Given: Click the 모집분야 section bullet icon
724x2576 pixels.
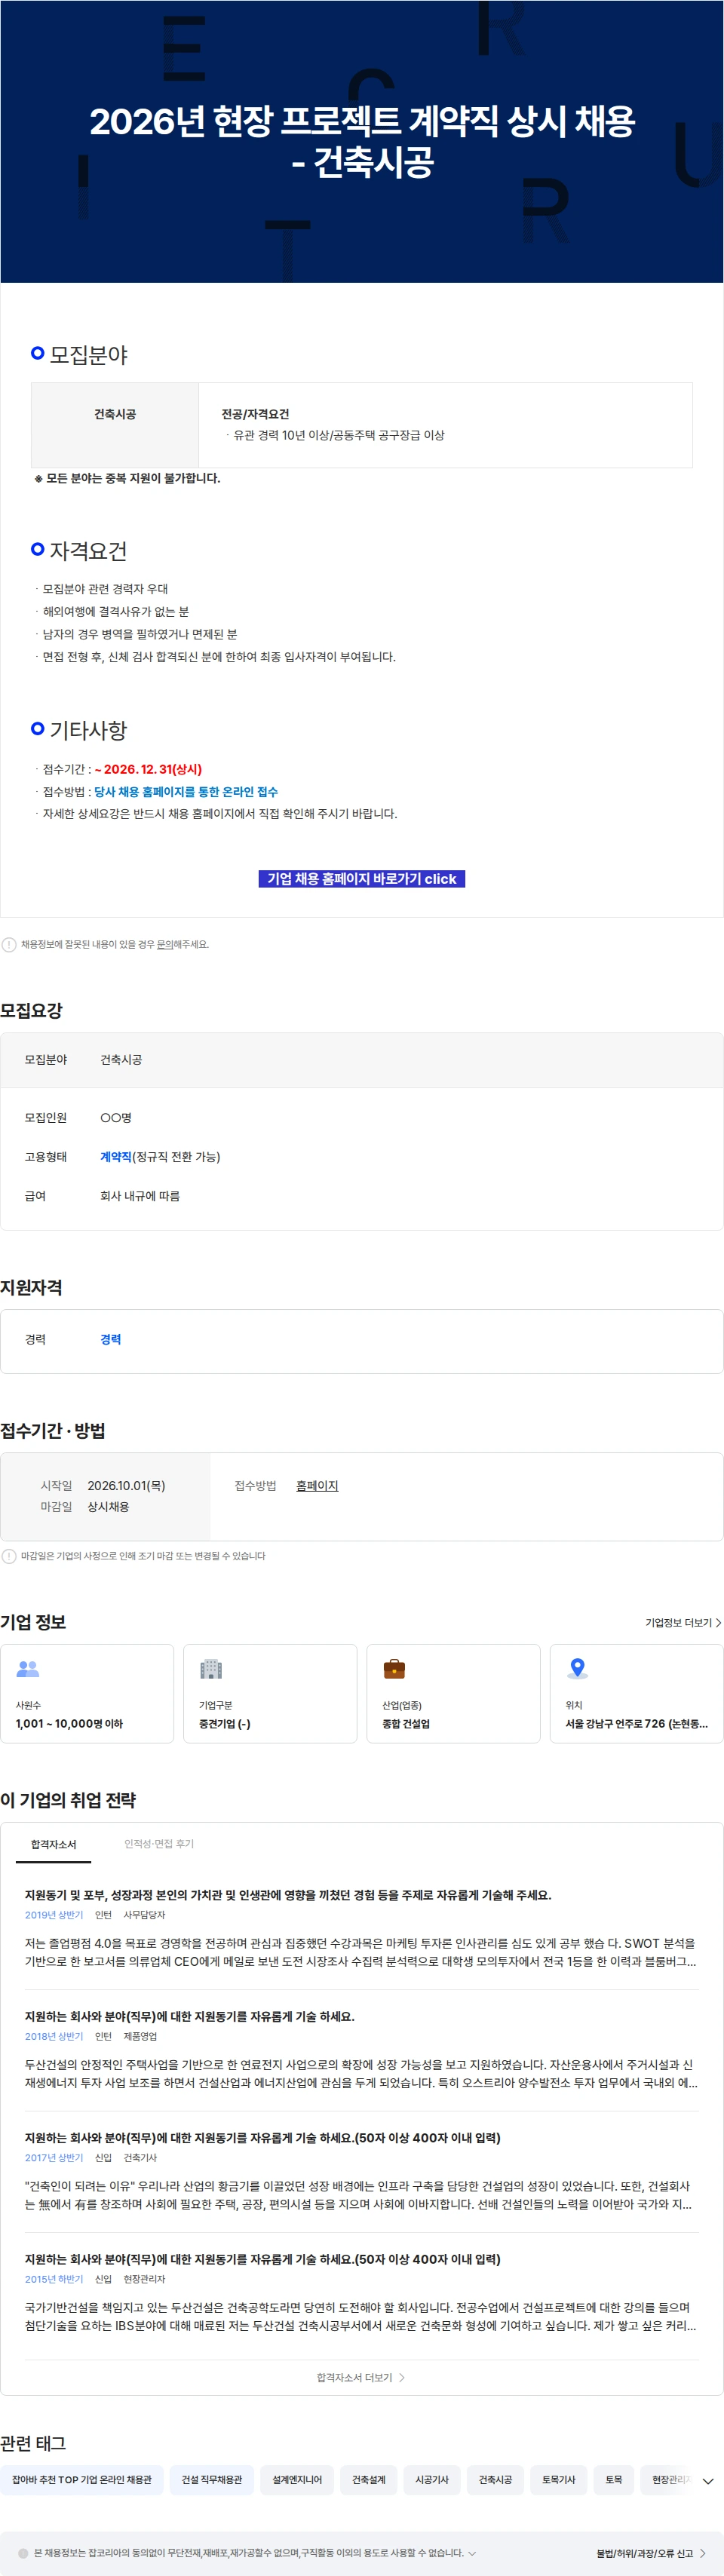Looking at the screenshot, I should coord(38,353).
